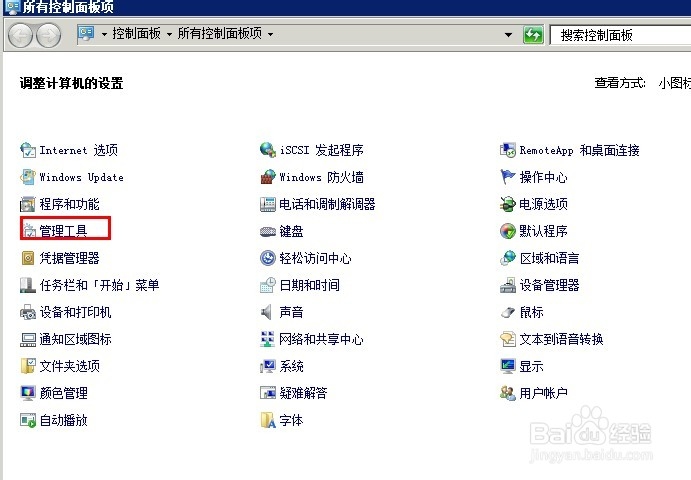
Task: Click the 程序和功能 icon
Action: pos(28,204)
